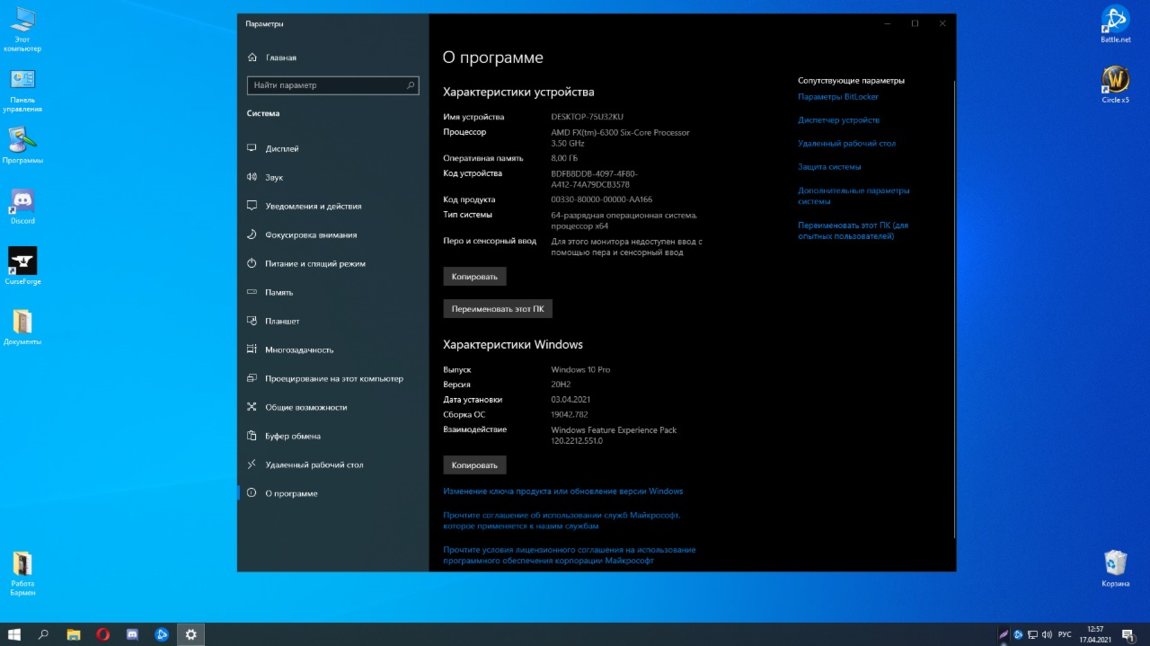Open Фокусировка внимания moon icon
The image size is (1150, 646).
click(x=252, y=235)
